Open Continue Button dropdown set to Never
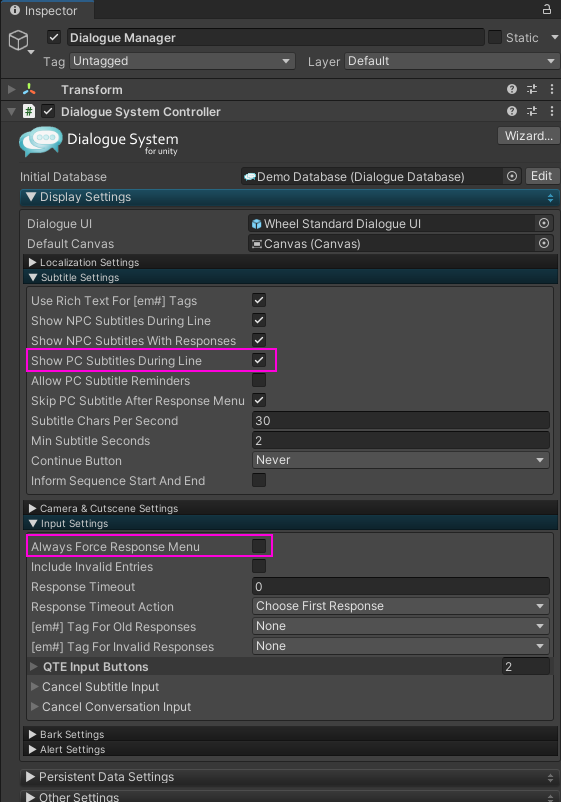 [400, 460]
